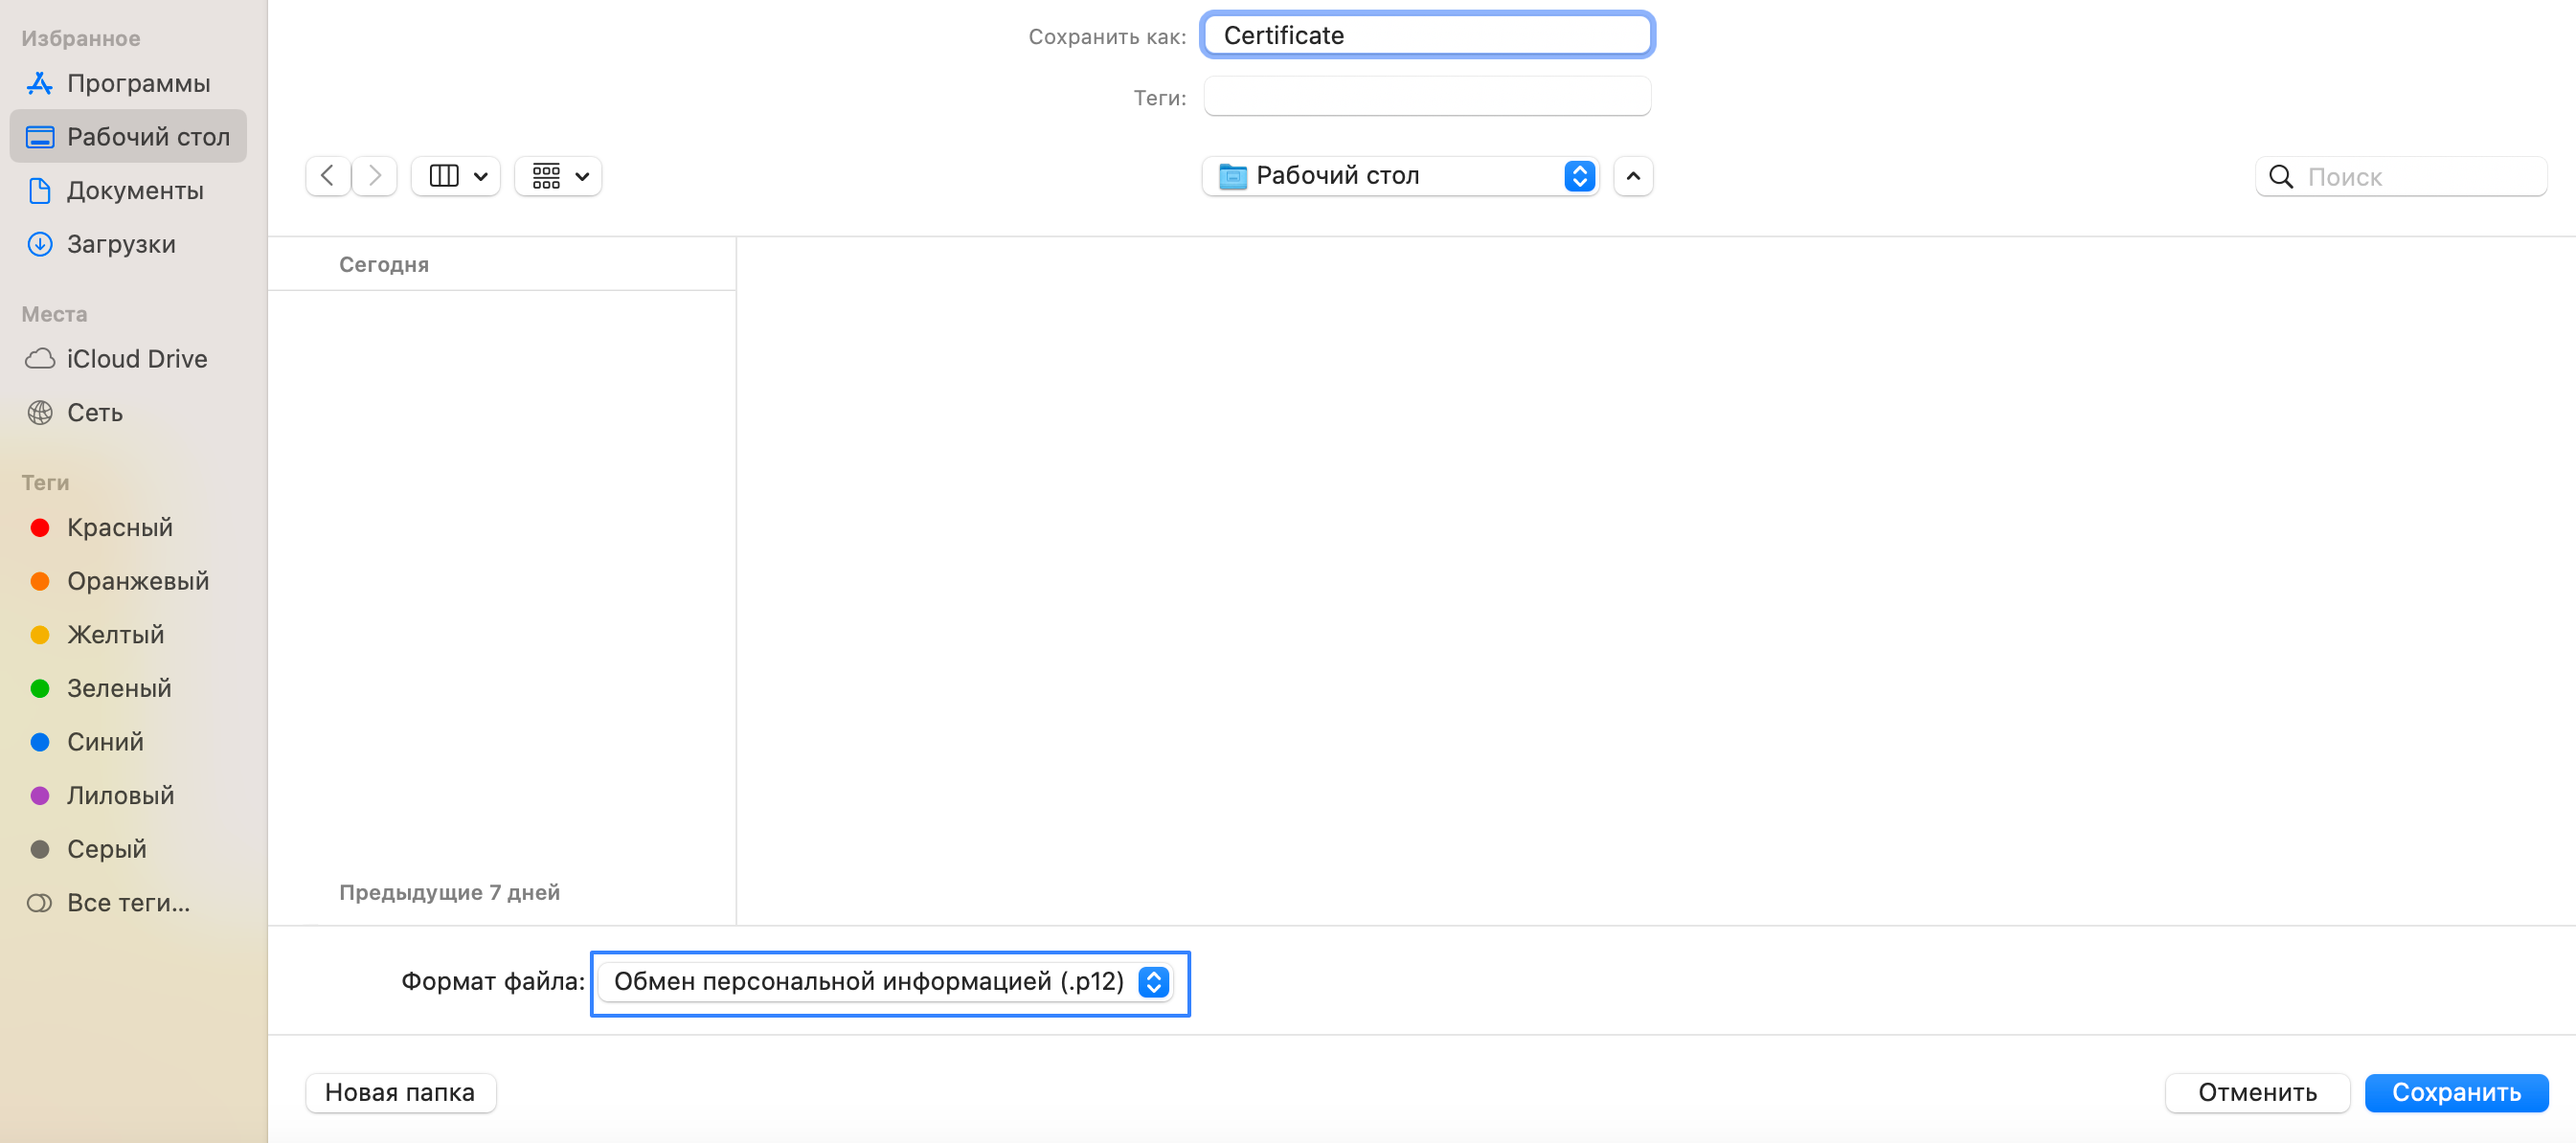2576x1143 pixels.
Task: Click the search magnifier icon
Action: [2280, 177]
